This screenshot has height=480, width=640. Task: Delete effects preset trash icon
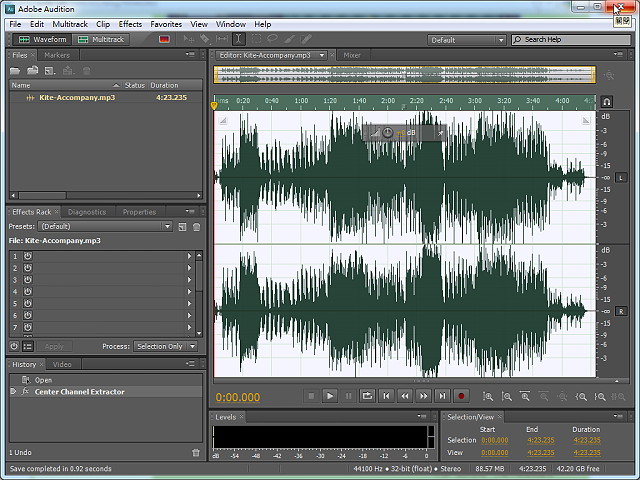(x=196, y=227)
